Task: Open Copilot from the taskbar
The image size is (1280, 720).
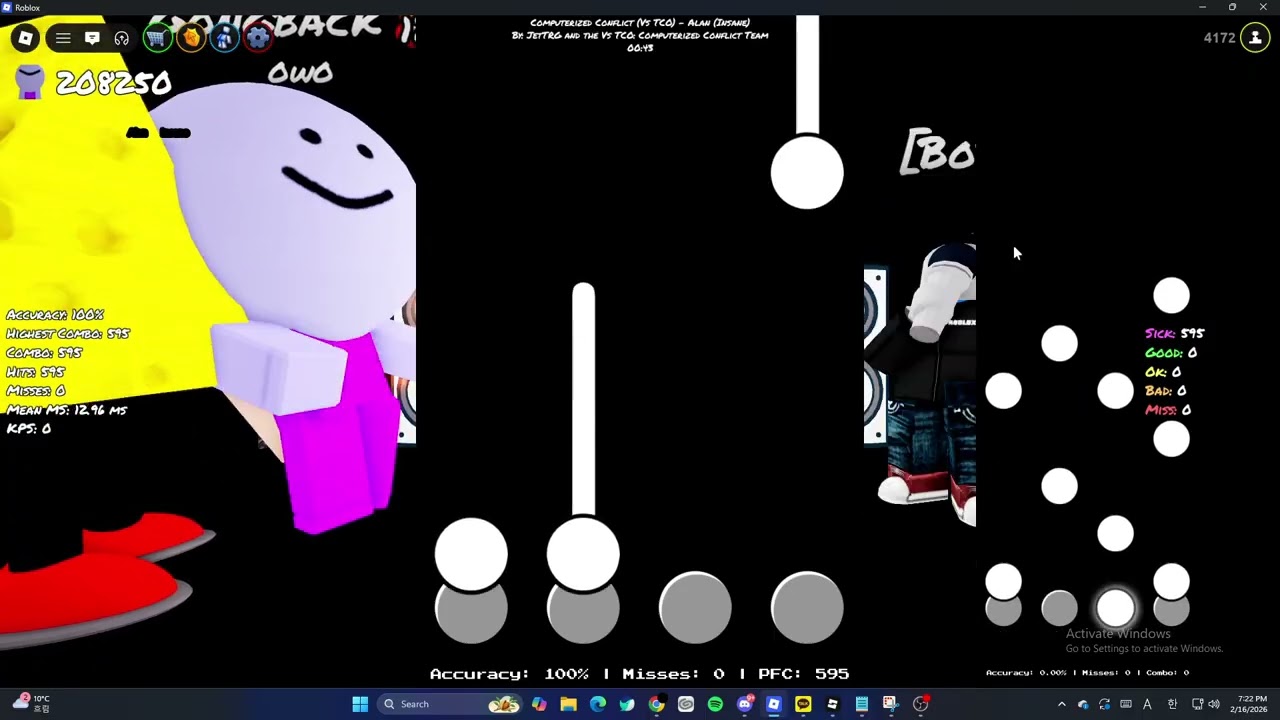Action: click(539, 704)
